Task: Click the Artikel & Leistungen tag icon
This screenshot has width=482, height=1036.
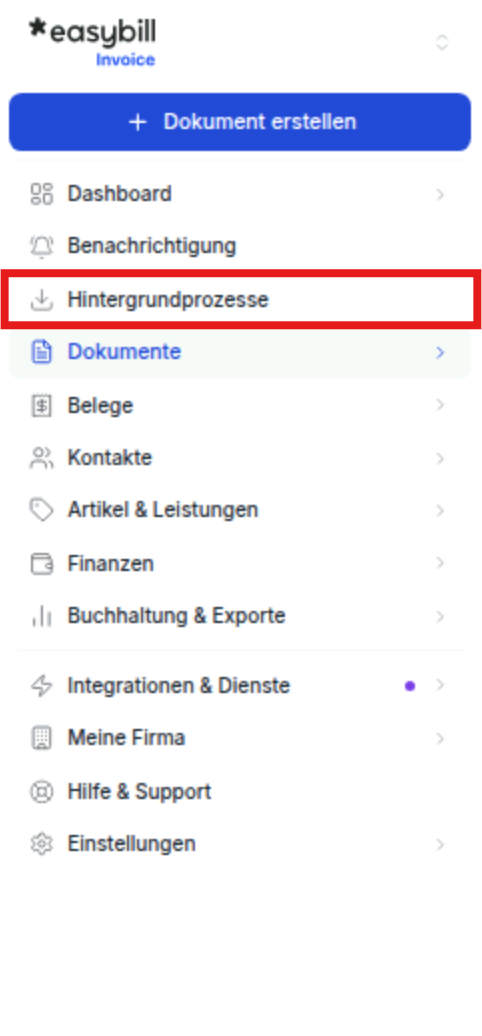Action: click(x=42, y=511)
